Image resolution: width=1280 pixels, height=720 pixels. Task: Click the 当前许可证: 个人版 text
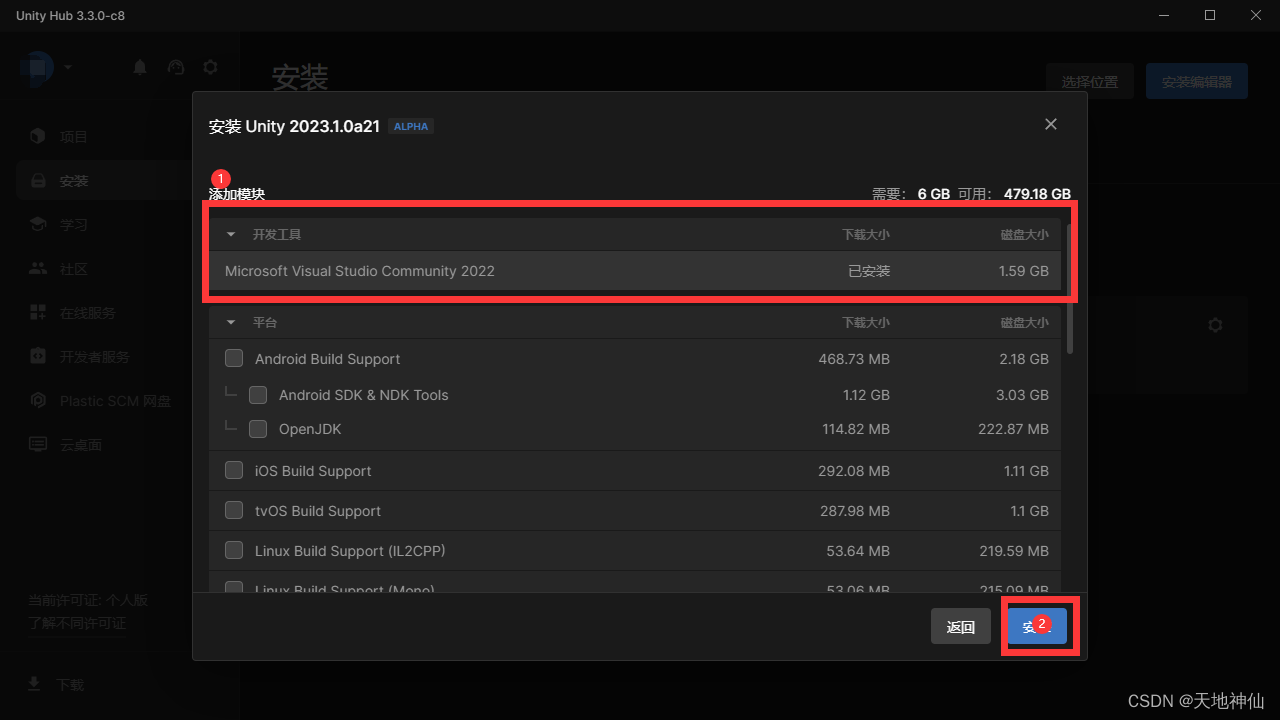(88, 600)
